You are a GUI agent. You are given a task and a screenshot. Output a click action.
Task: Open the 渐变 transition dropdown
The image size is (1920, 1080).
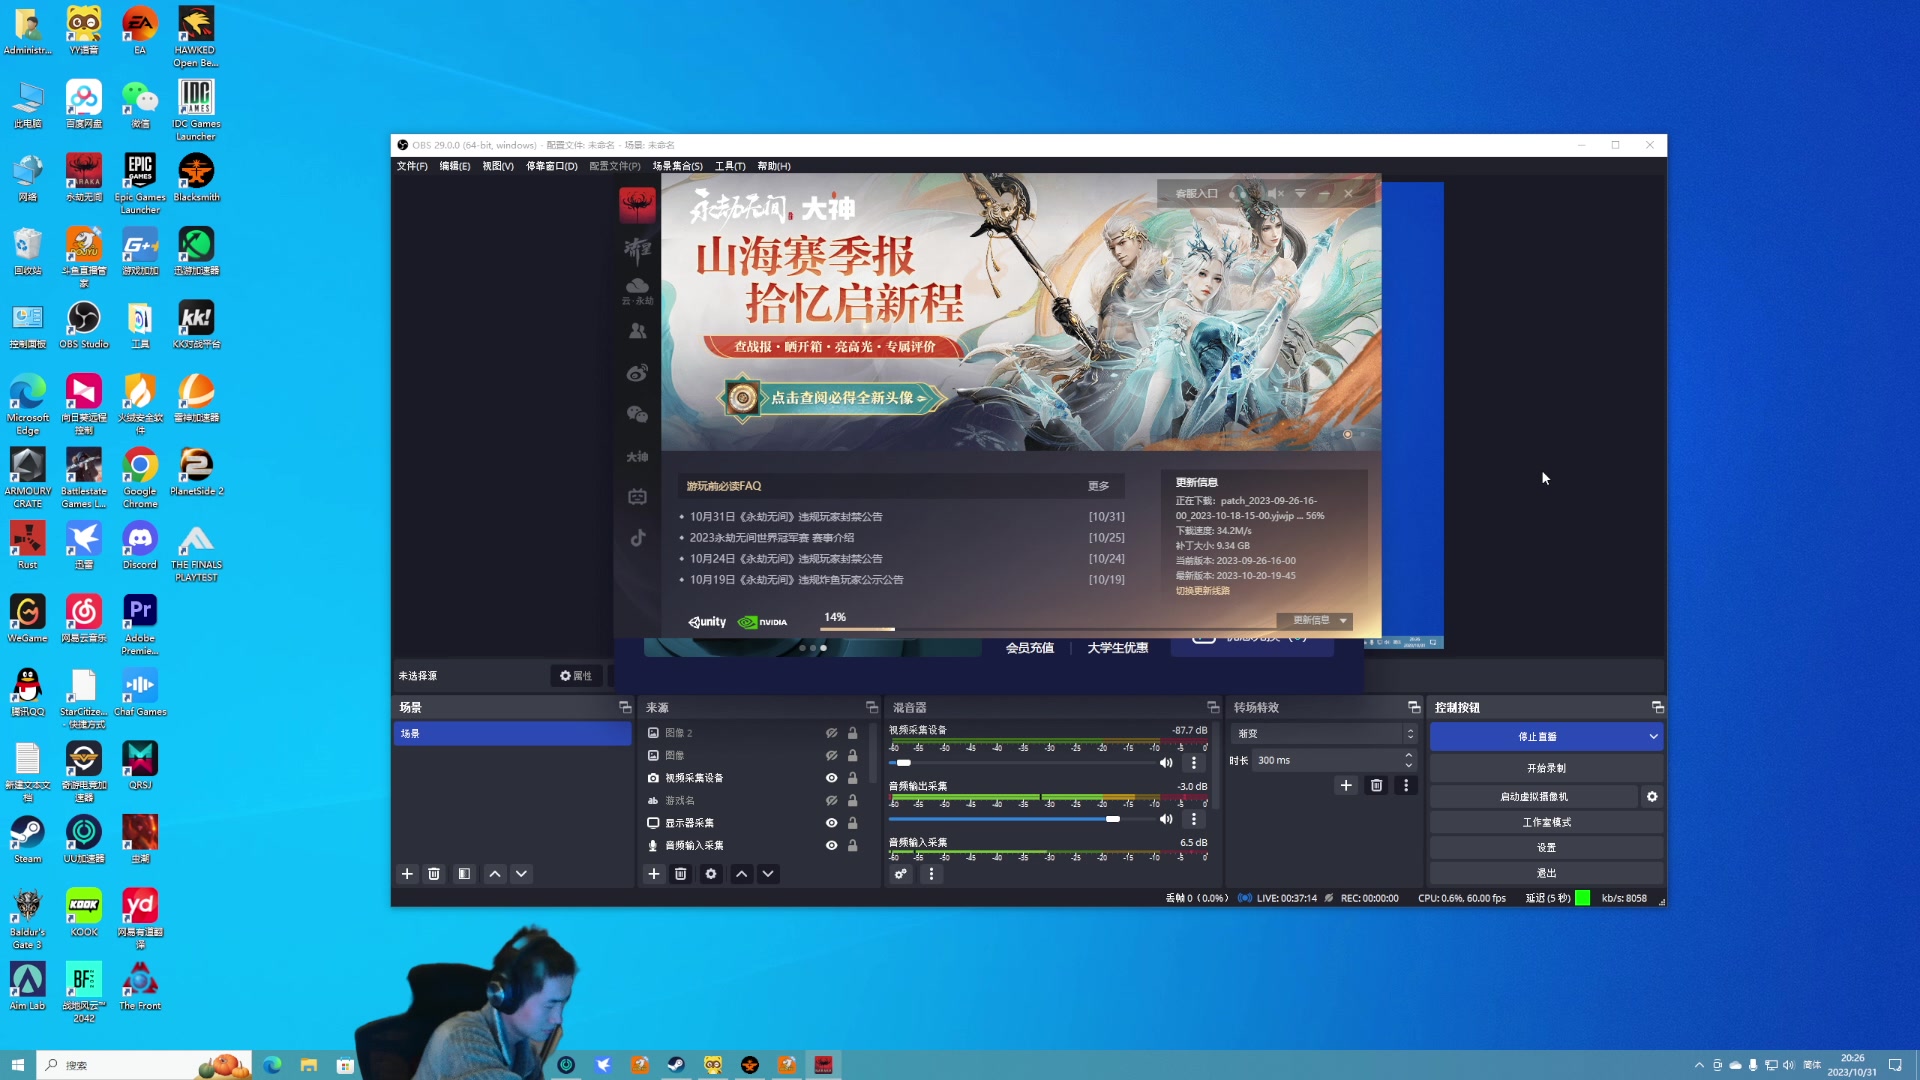pos(1324,734)
